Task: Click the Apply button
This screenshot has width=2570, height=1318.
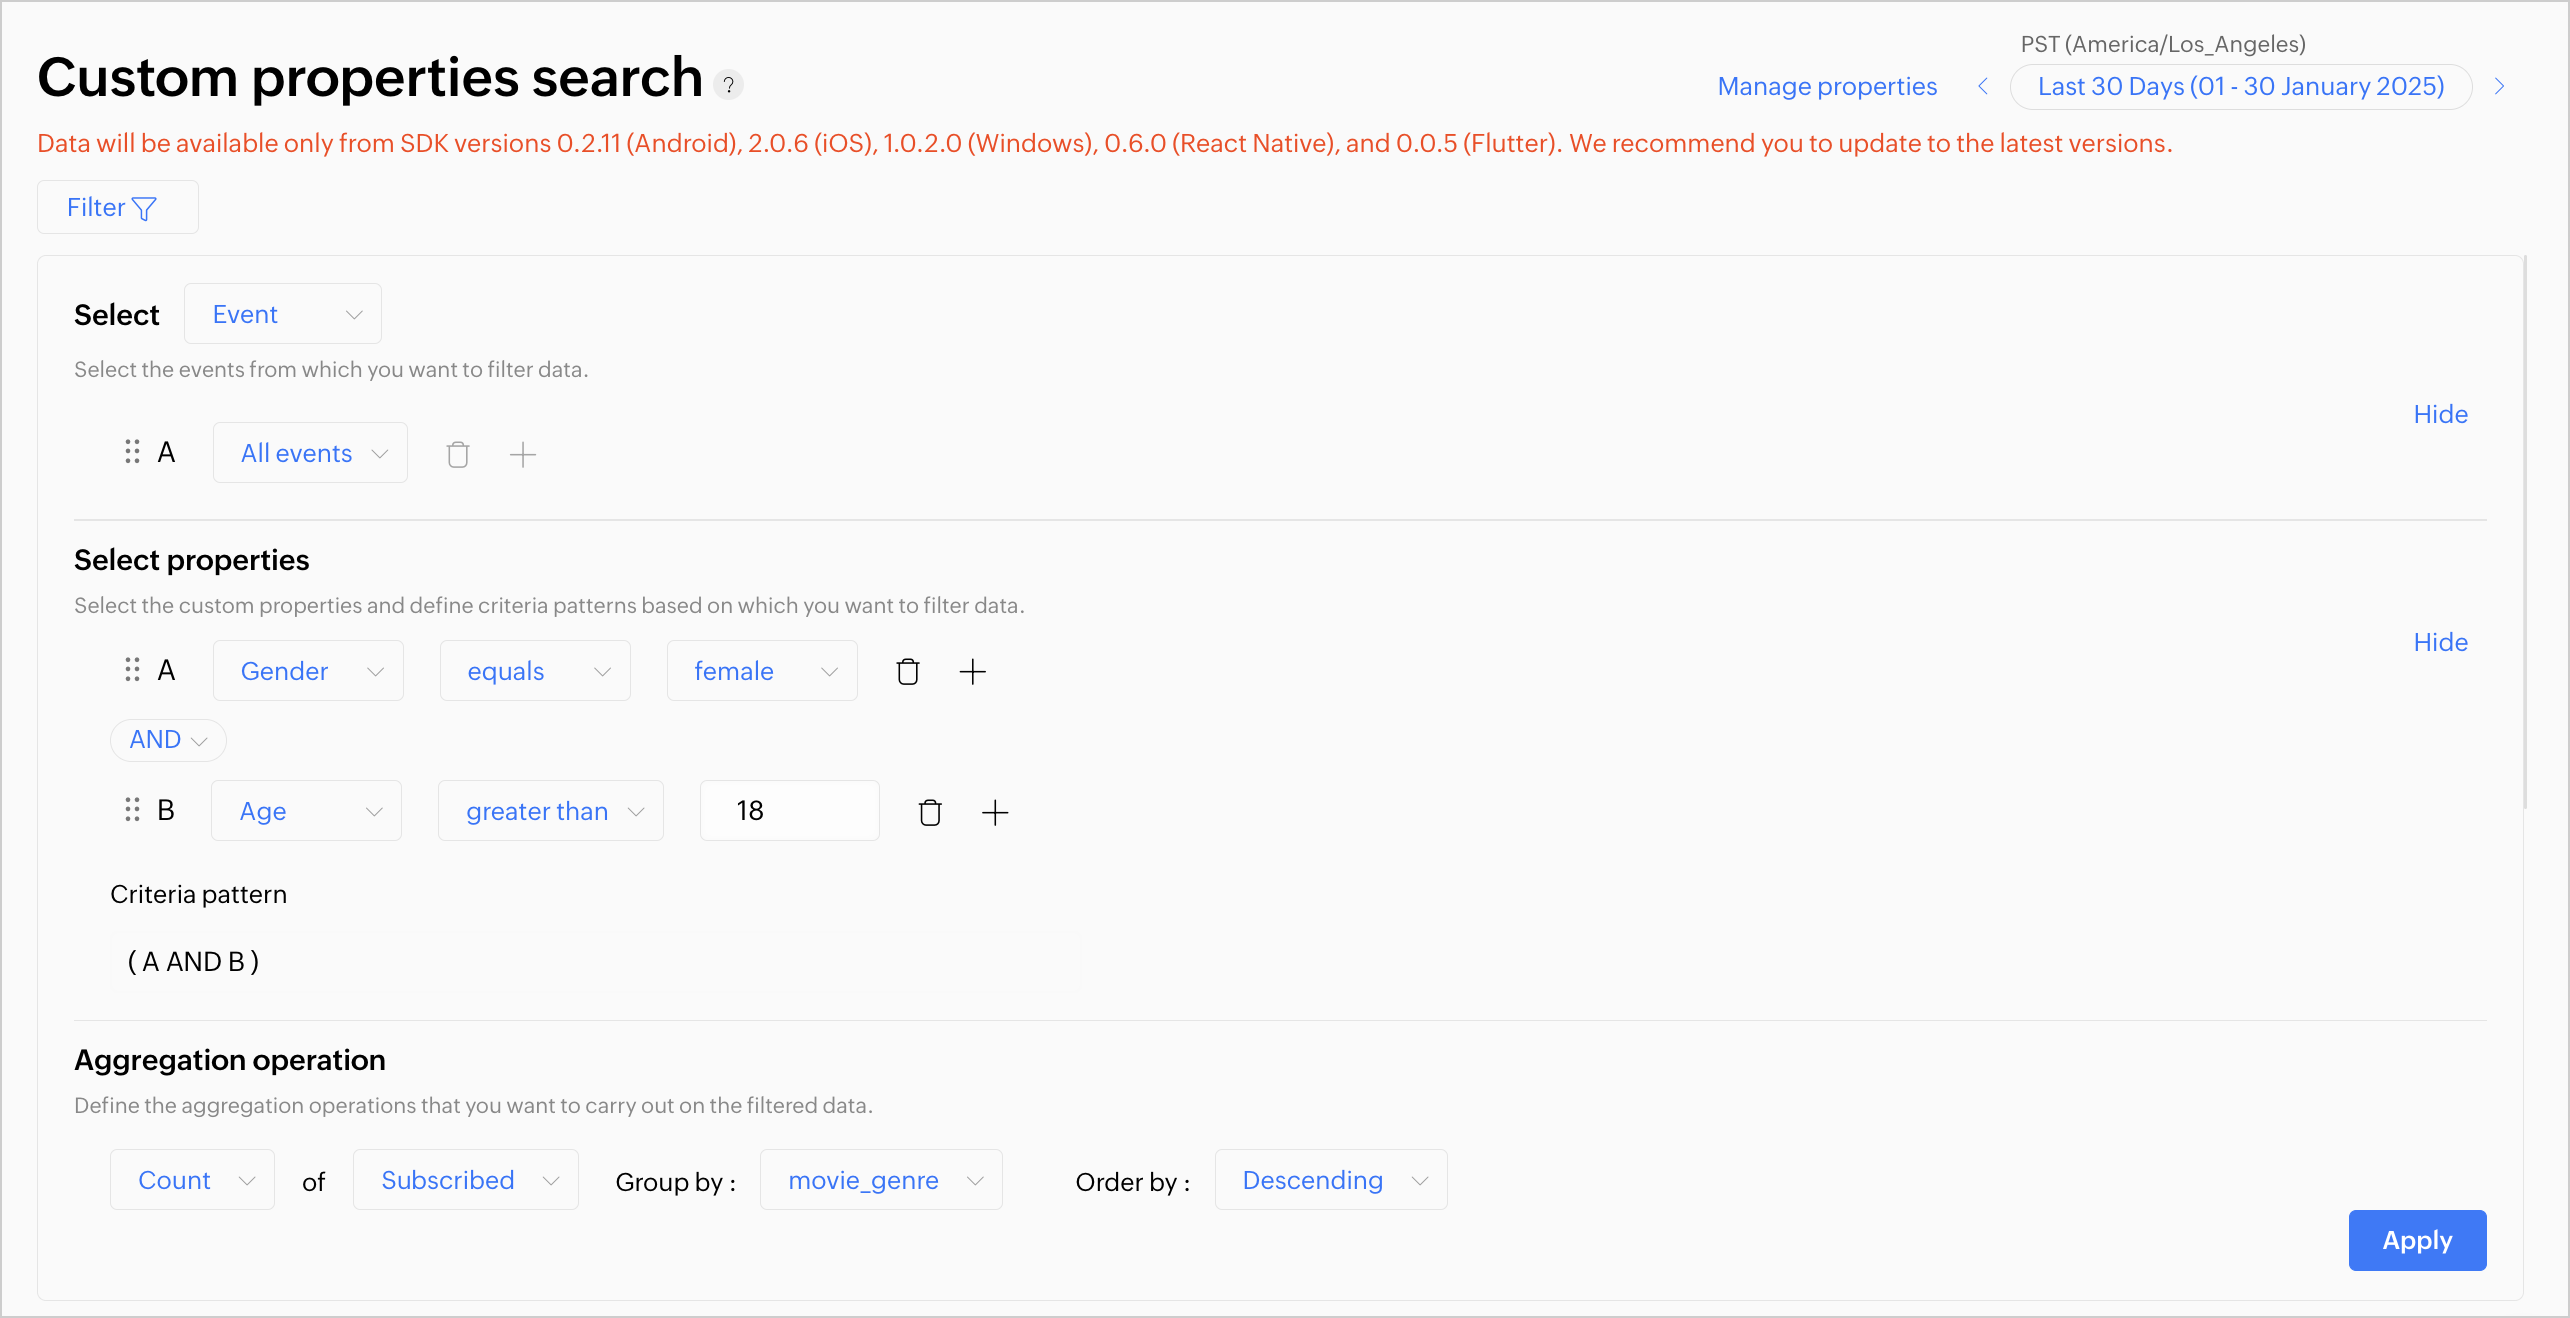Action: pyautogui.click(x=2417, y=1240)
